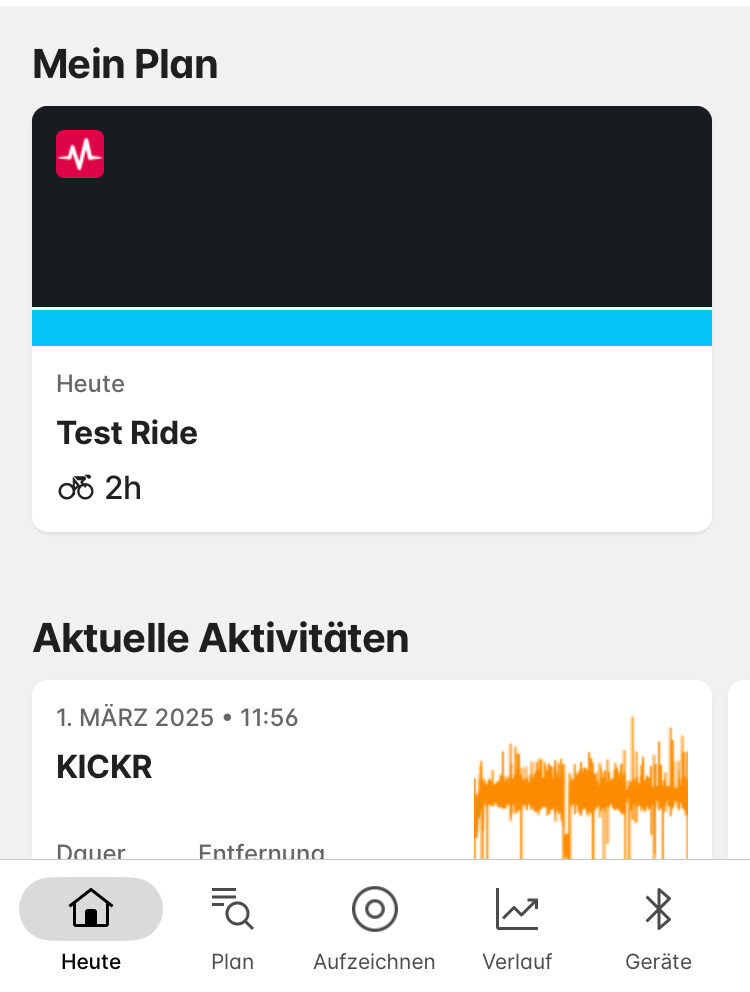
Task: Switch to the Plan tab label
Action: click(232, 962)
